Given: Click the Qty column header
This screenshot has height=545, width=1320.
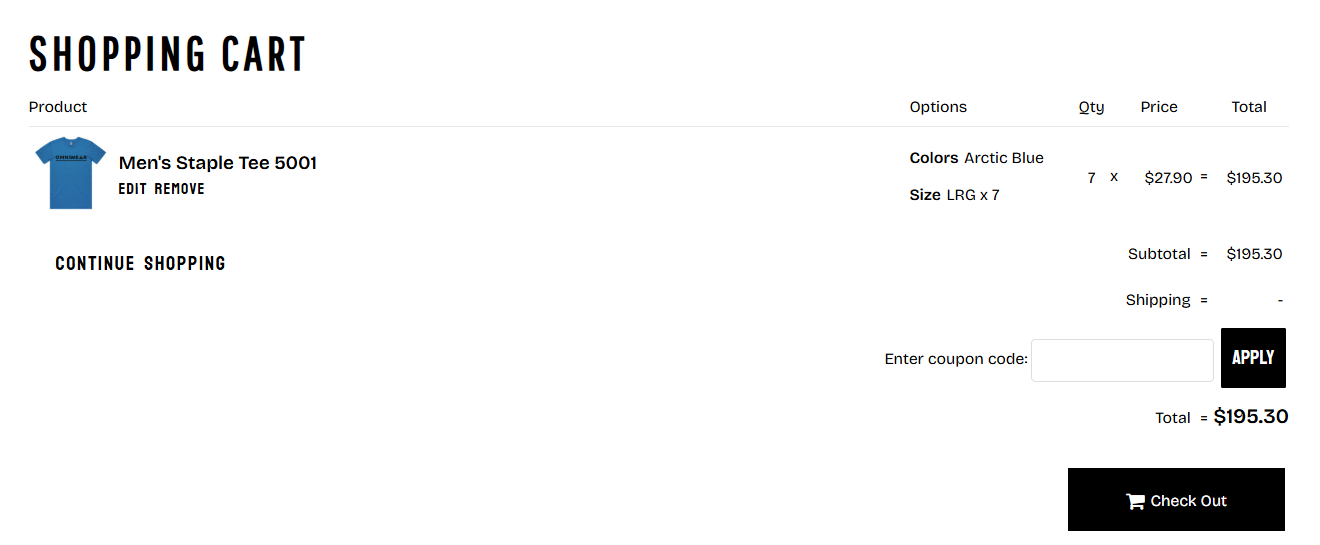Looking at the screenshot, I should coord(1091,107).
